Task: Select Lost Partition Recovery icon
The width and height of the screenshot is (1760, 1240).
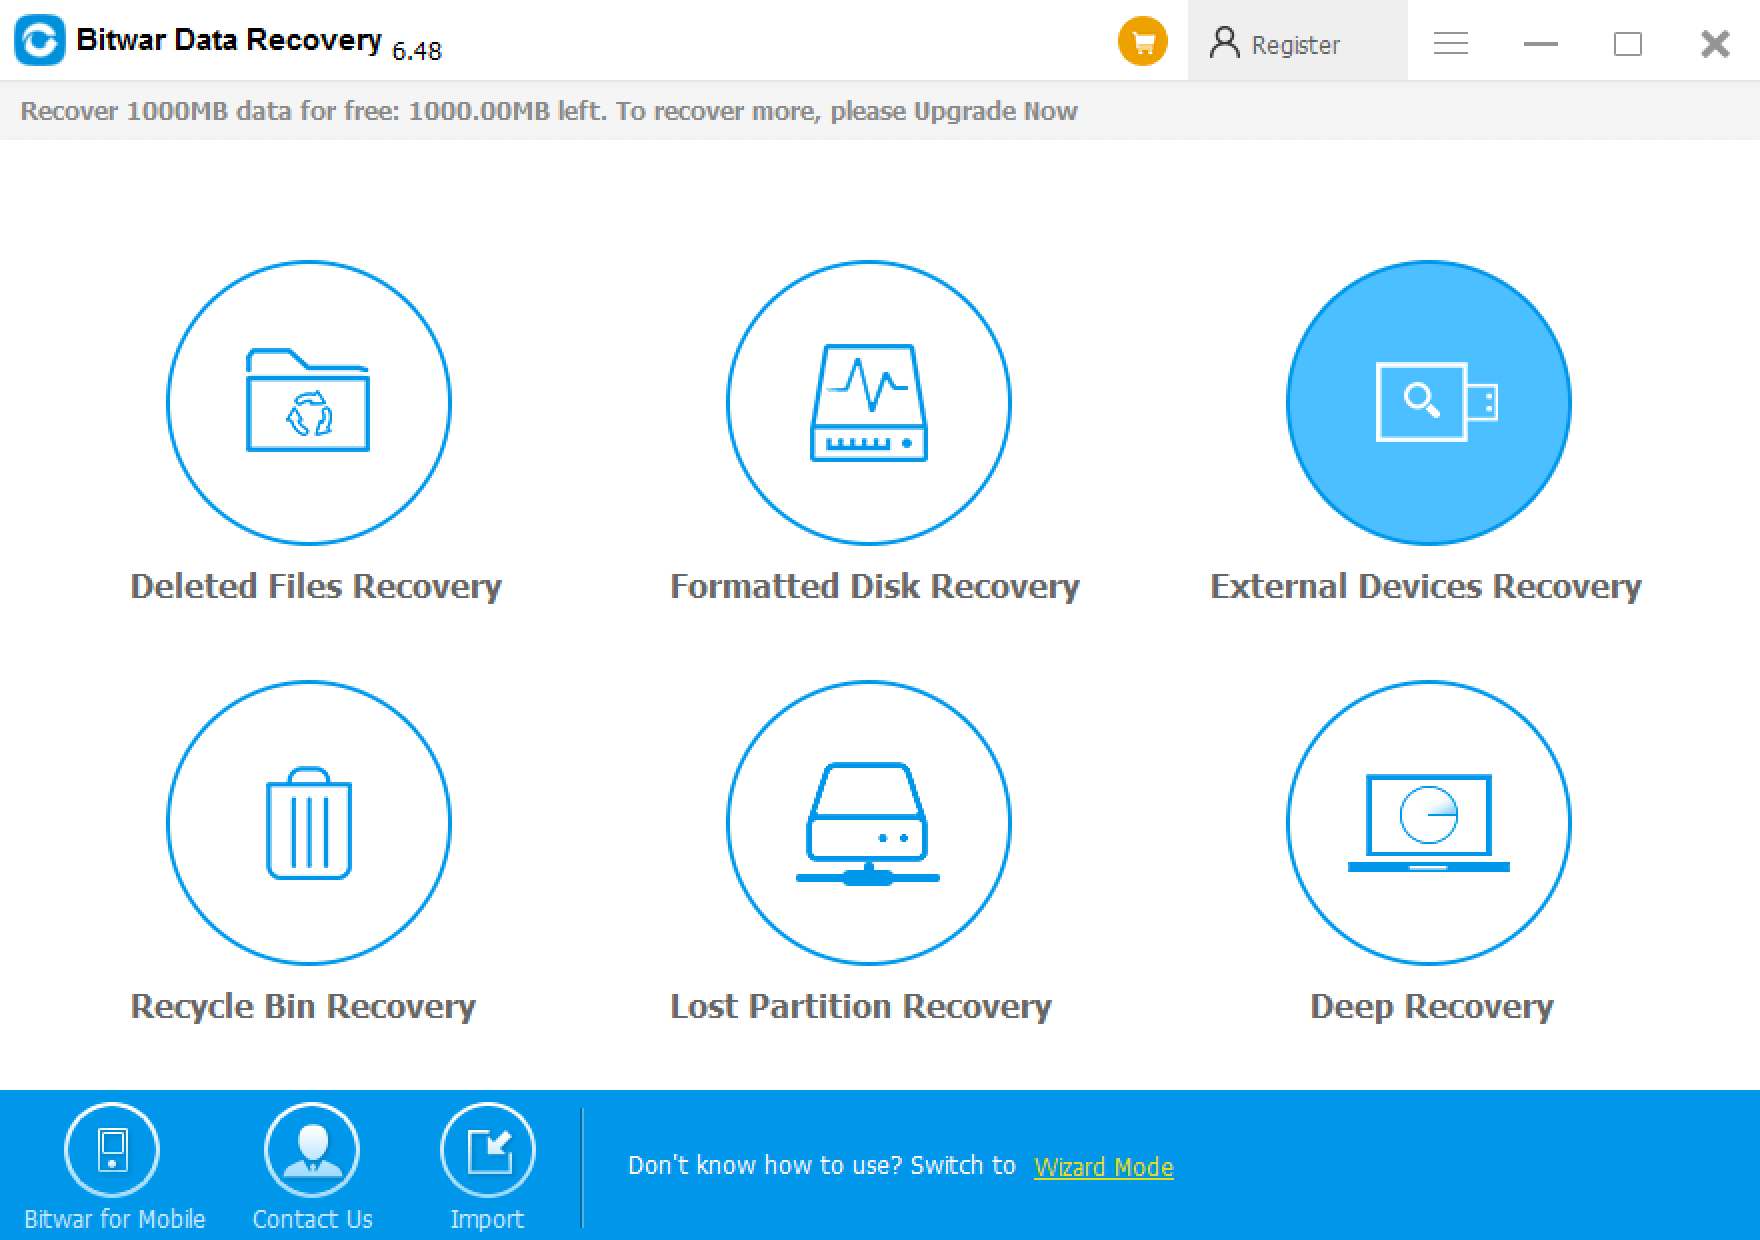Action: tap(868, 823)
